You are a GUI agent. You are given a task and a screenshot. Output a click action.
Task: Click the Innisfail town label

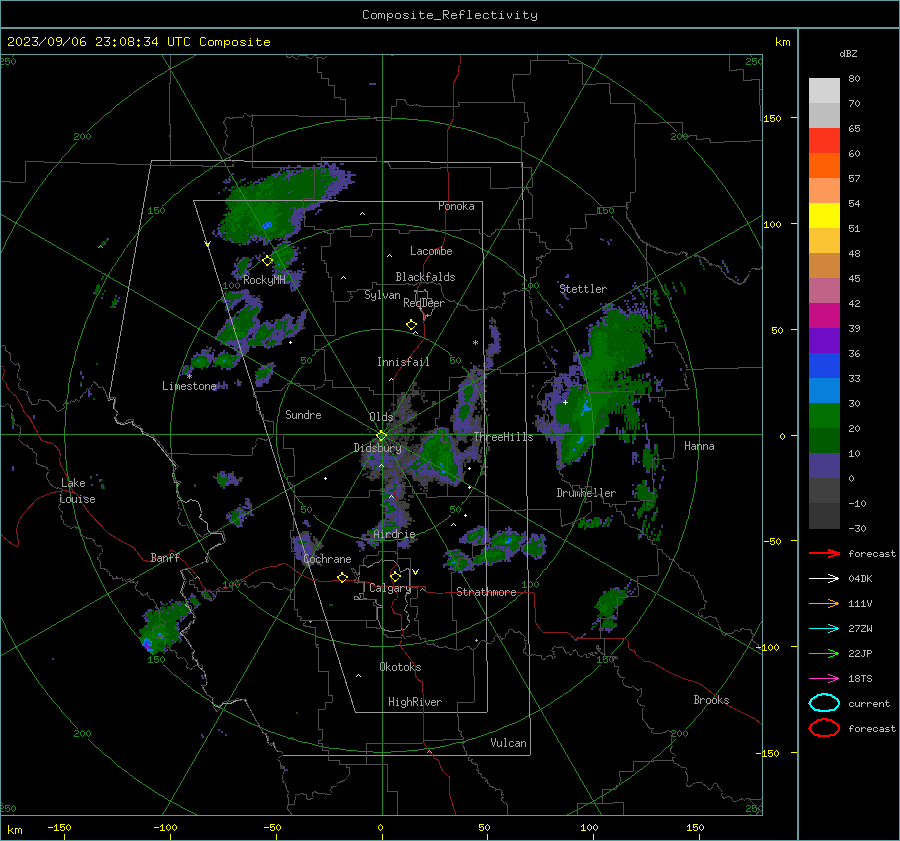[403, 362]
